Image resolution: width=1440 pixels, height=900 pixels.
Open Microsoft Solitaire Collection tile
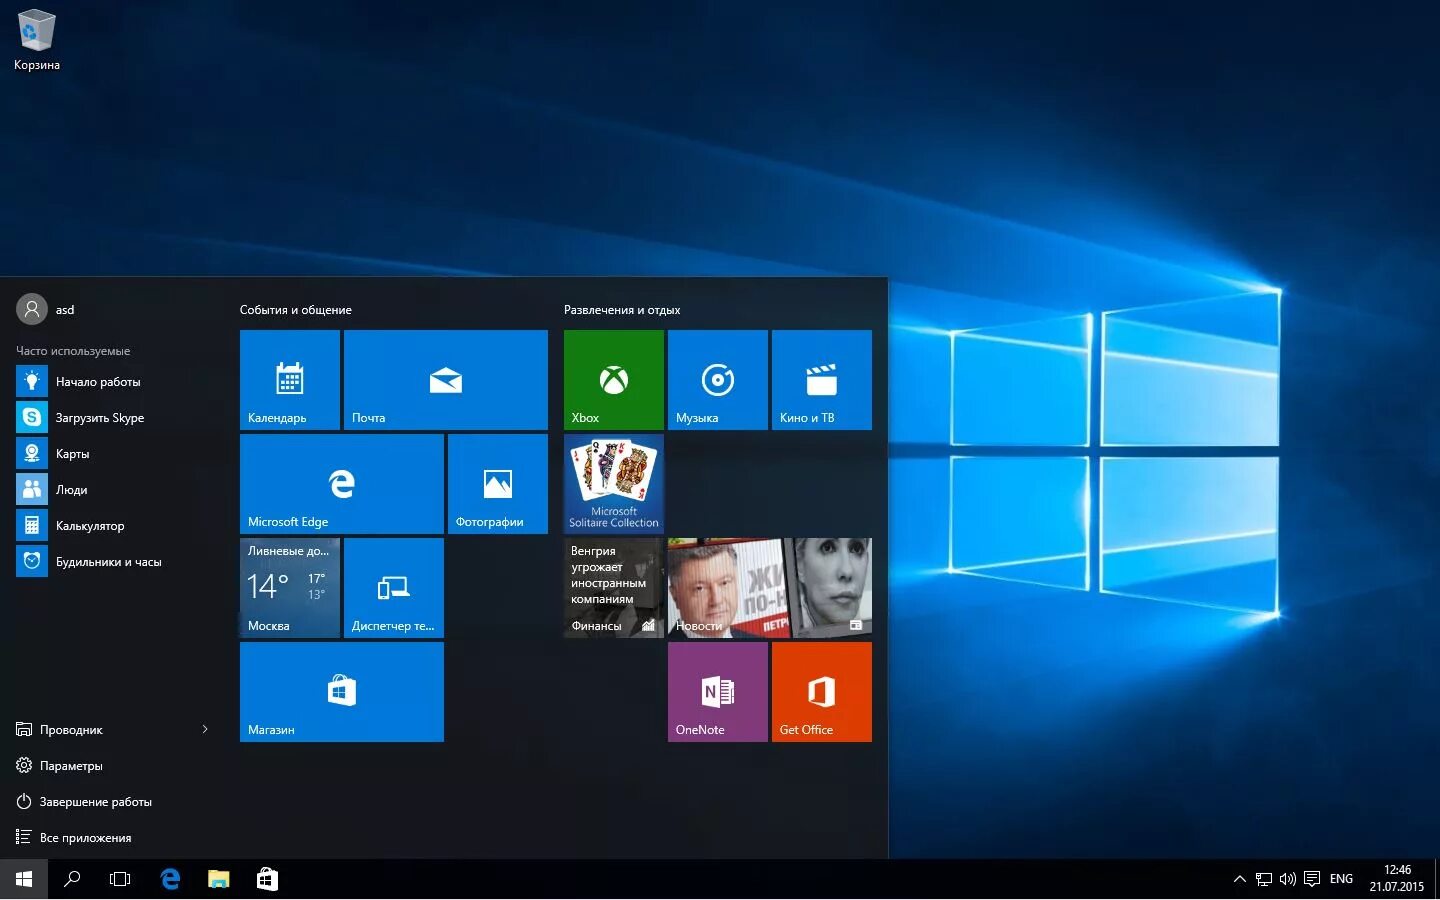(614, 484)
